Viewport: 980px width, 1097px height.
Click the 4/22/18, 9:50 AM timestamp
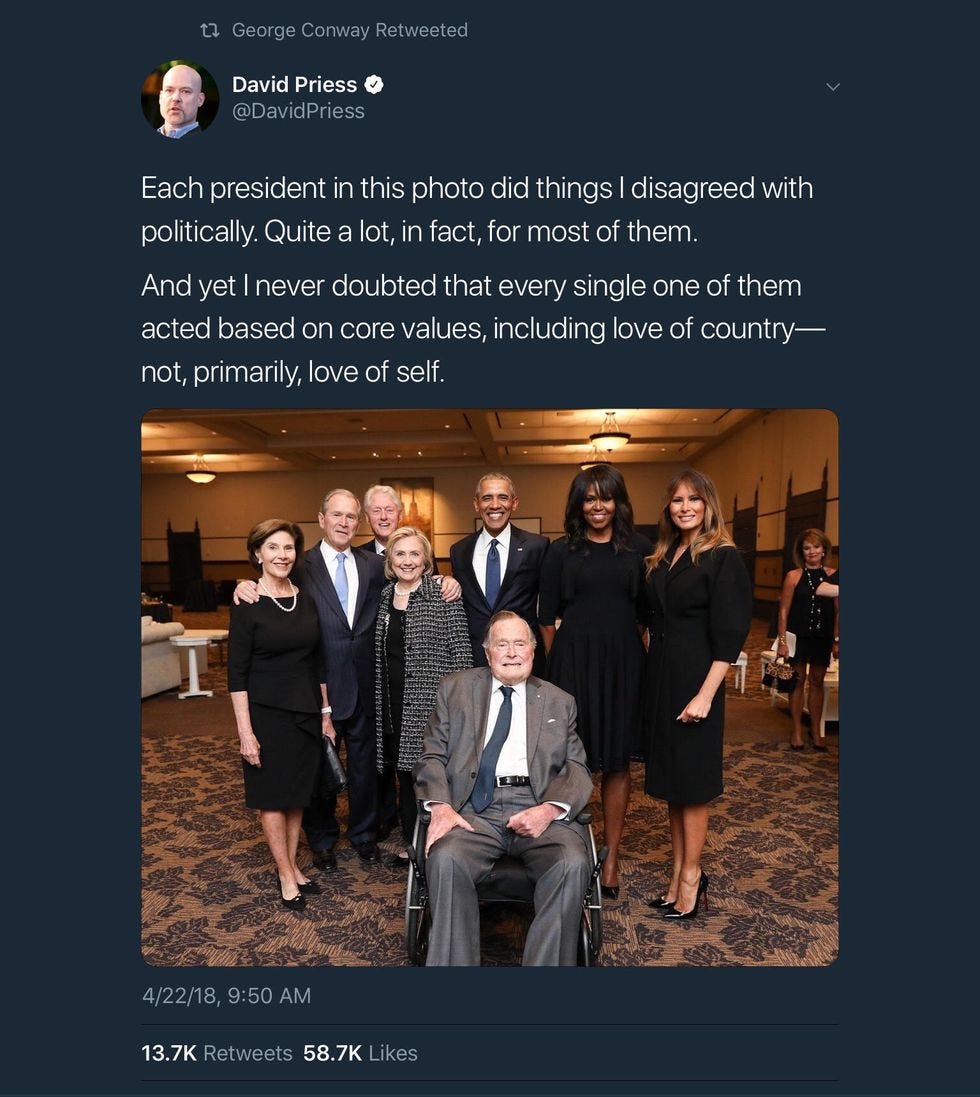226,995
